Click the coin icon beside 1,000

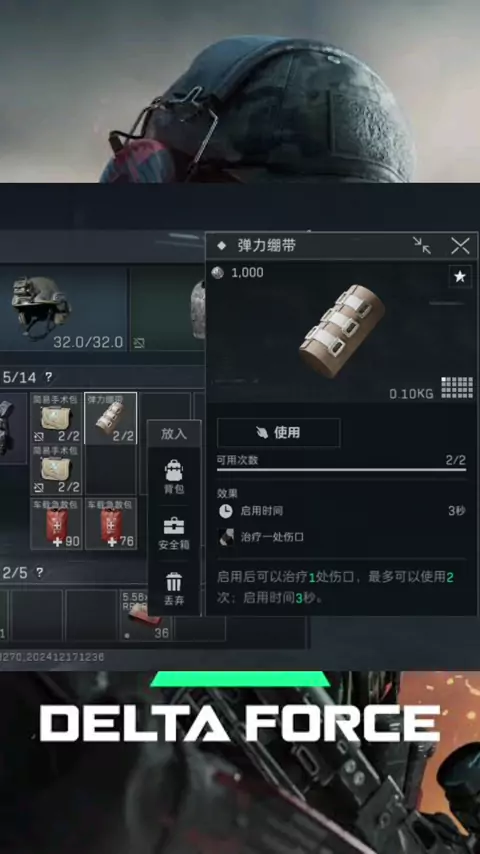click(217, 273)
